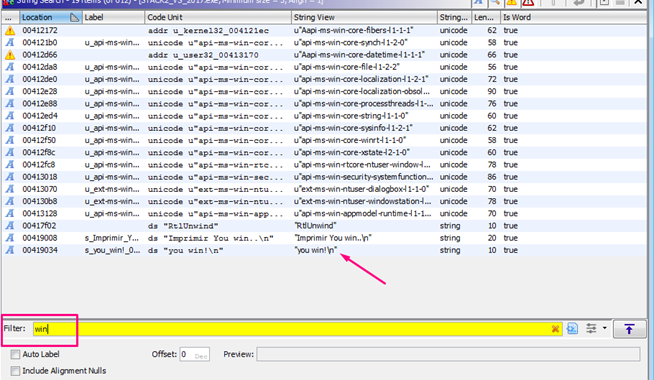Image resolution: width=654 pixels, height=380 pixels.
Task: Click the Offset value field
Action: pos(194,355)
